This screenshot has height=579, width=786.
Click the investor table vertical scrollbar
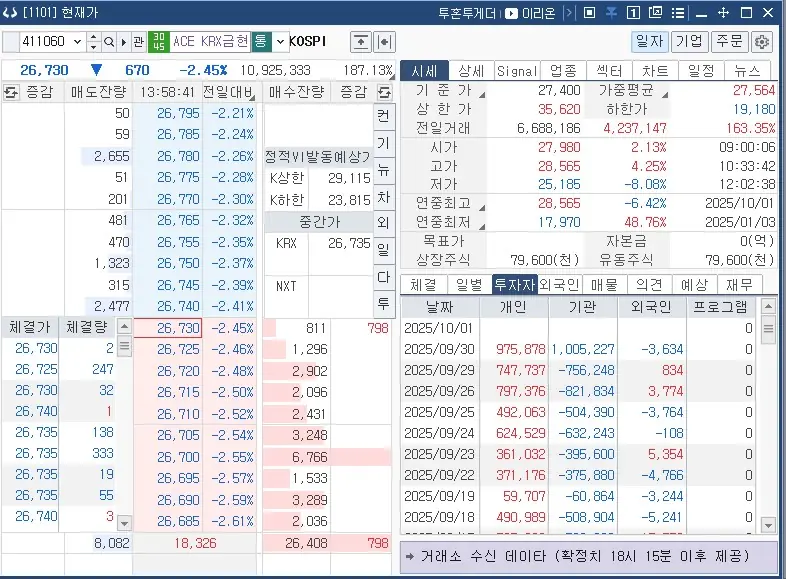768,420
